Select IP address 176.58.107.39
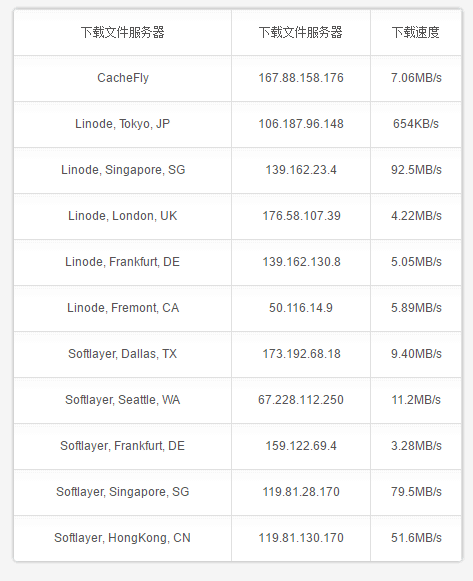This screenshot has width=473, height=581. pos(301,216)
